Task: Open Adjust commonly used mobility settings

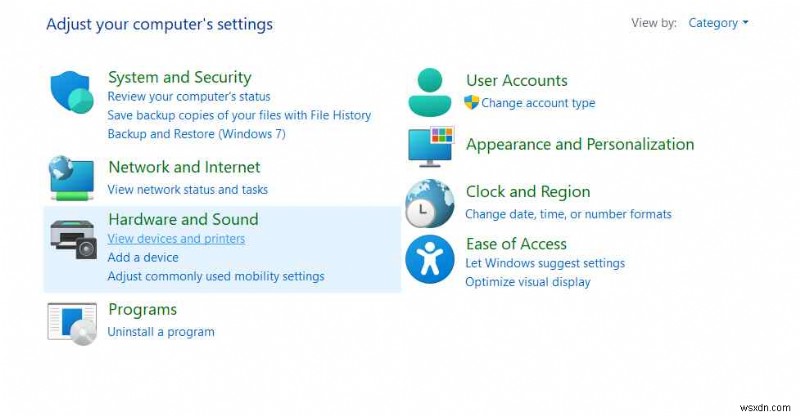Action: coord(216,276)
